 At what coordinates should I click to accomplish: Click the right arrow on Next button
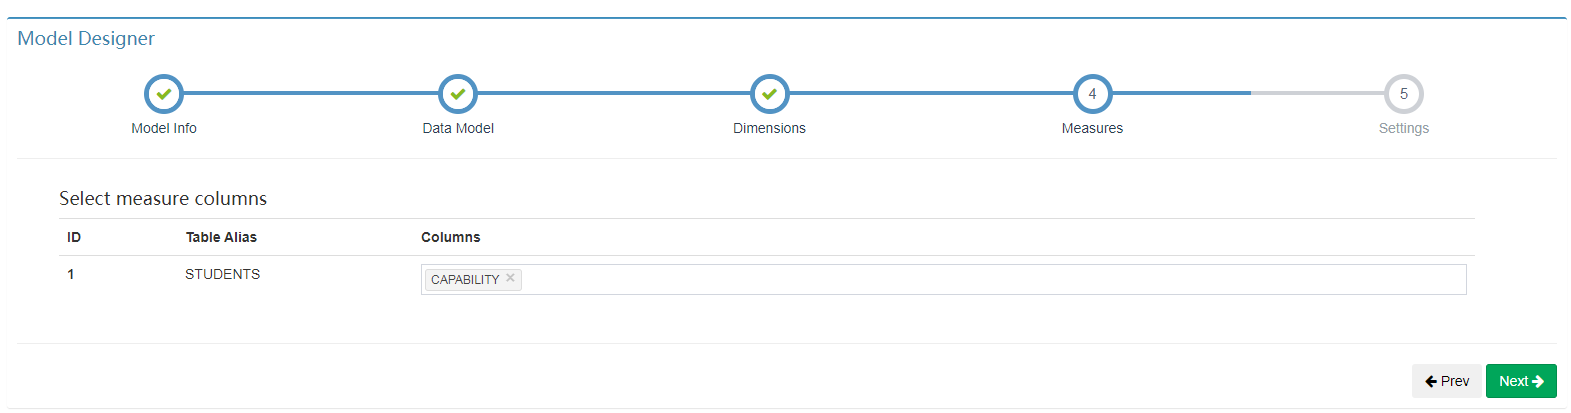pyautogui.click(x=1538, y=381)
